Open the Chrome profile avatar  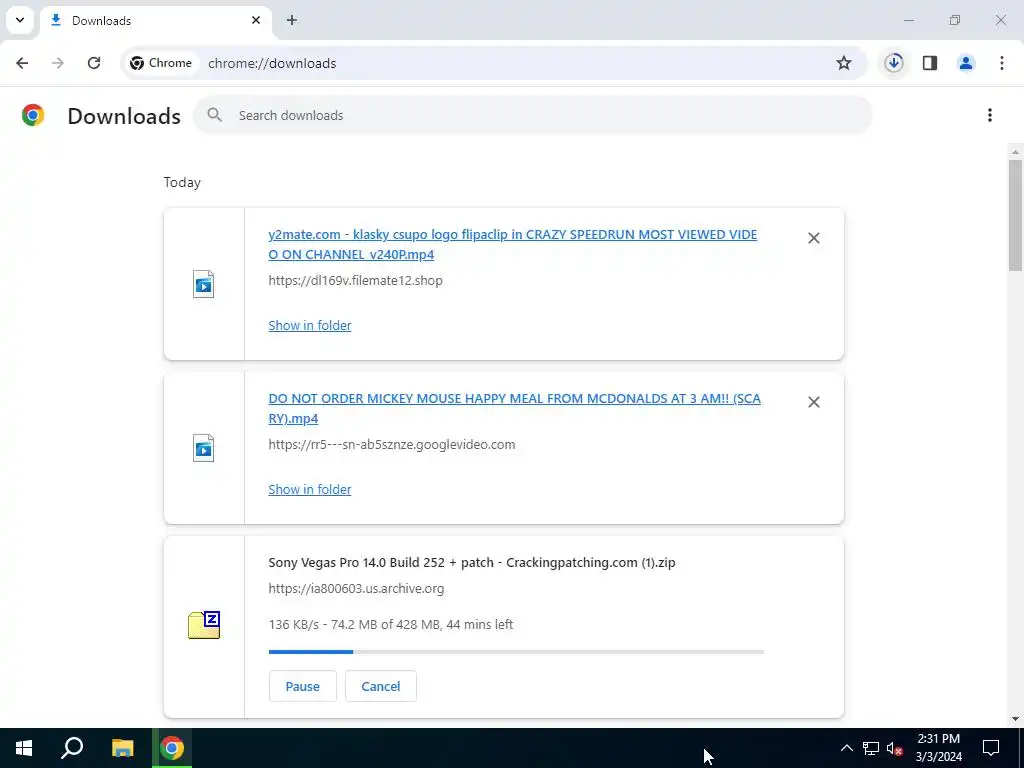966,63
